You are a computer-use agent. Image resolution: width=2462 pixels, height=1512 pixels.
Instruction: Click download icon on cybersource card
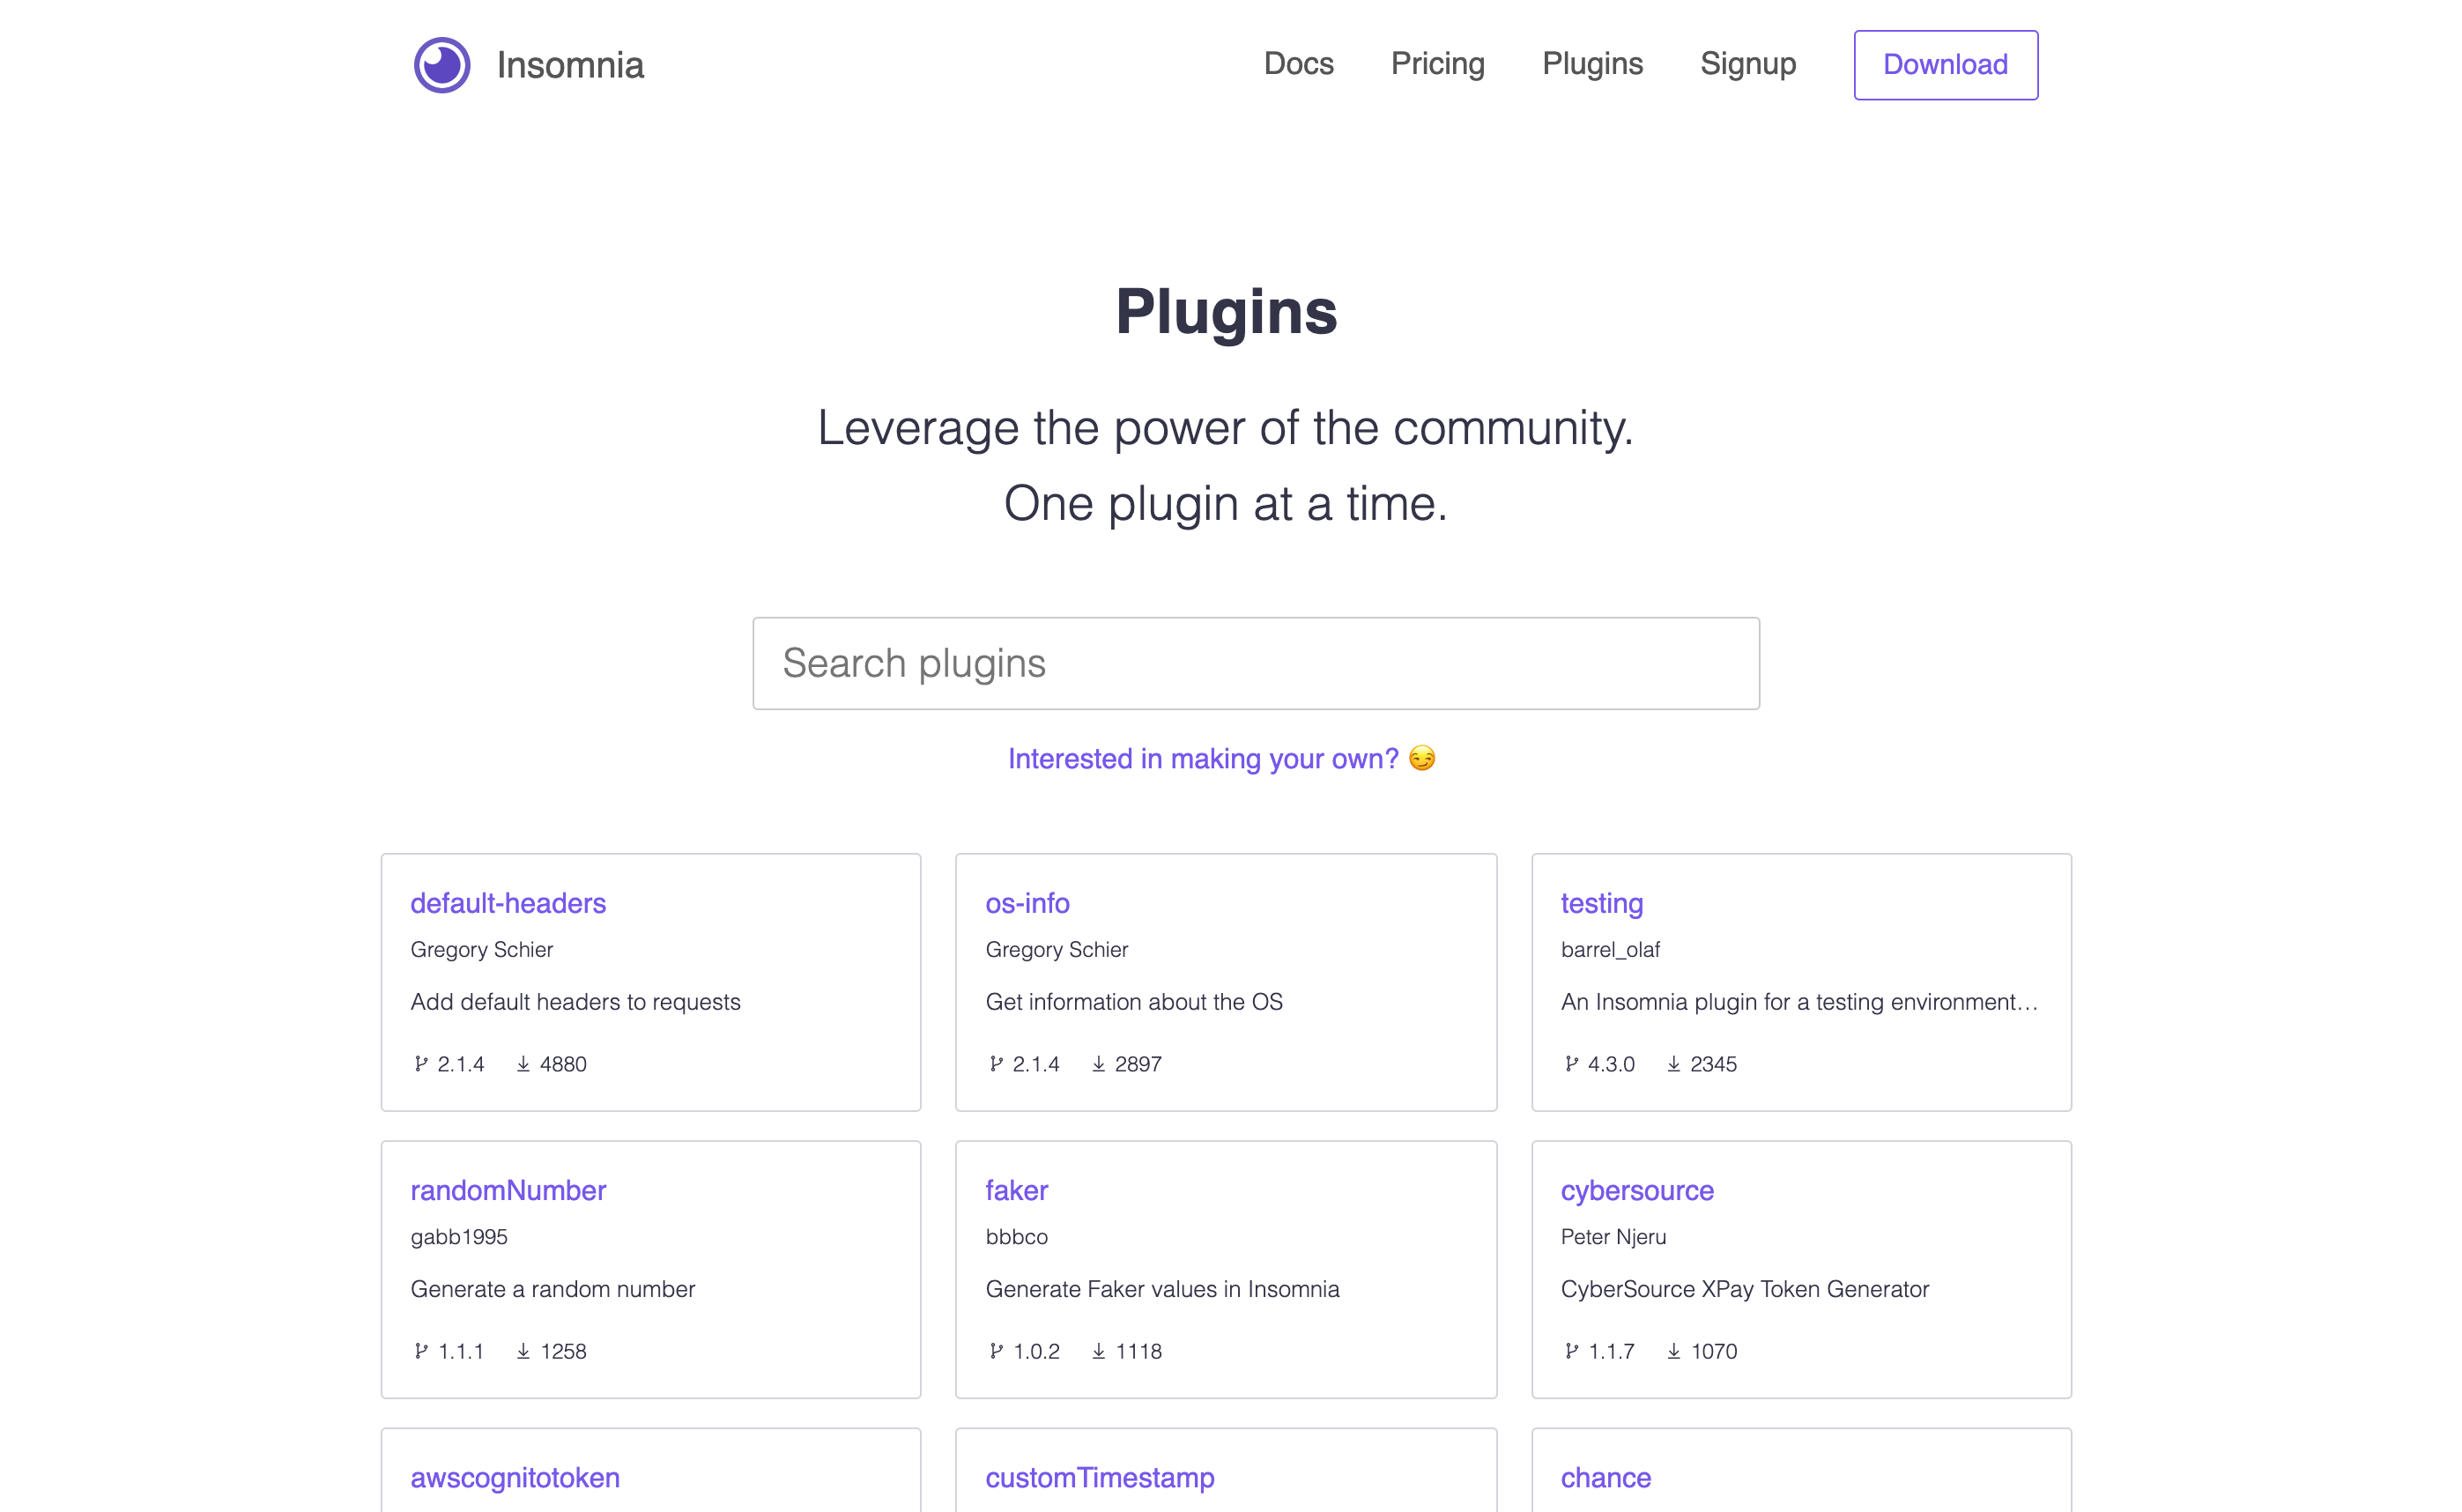pyautogui.click(x=1673, y=1351)
